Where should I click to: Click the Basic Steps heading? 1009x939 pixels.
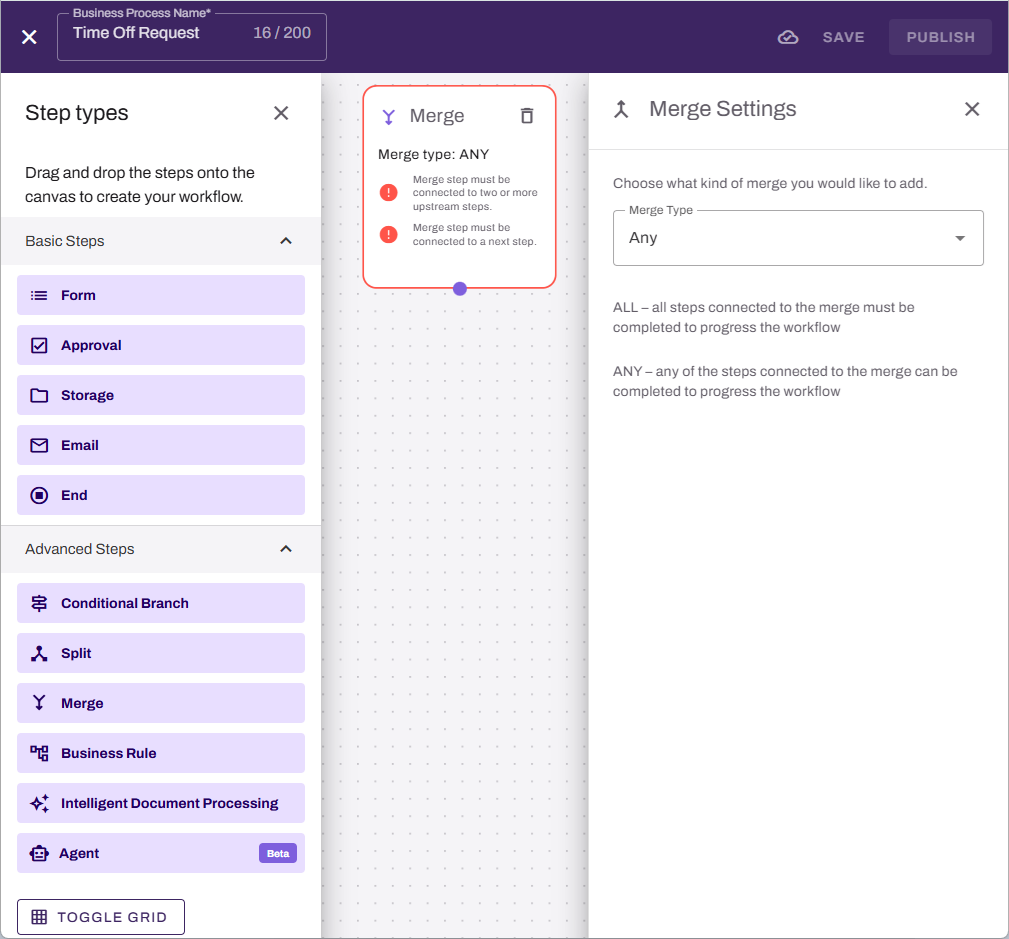65,241
